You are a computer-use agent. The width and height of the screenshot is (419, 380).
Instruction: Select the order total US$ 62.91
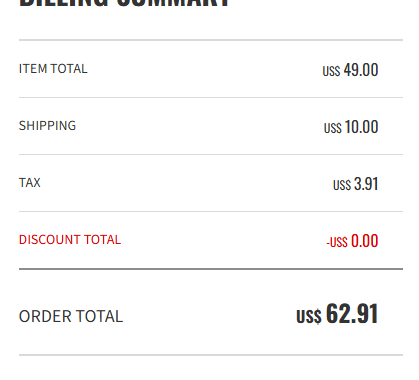point(337,314)
